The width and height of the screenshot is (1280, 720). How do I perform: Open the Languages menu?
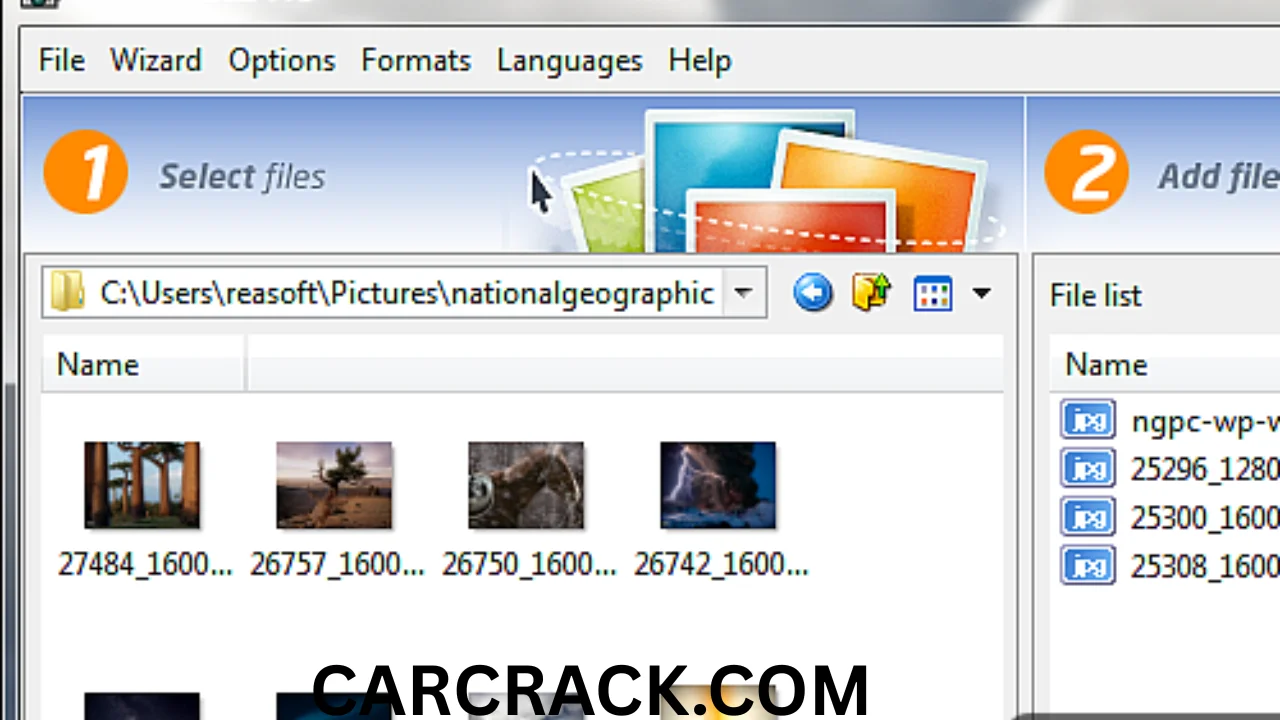[x=569, y=61]
